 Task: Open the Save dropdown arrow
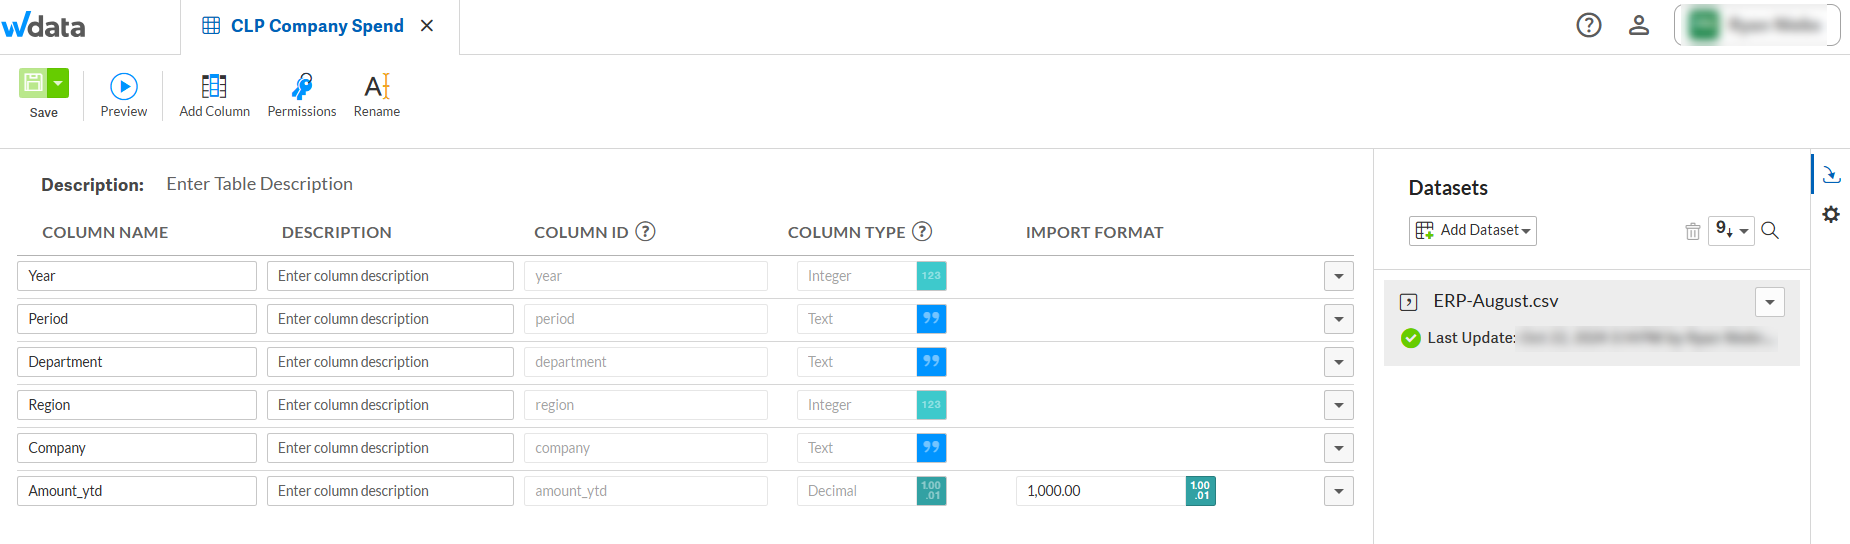pyautogui.click(x=59, y=83)
